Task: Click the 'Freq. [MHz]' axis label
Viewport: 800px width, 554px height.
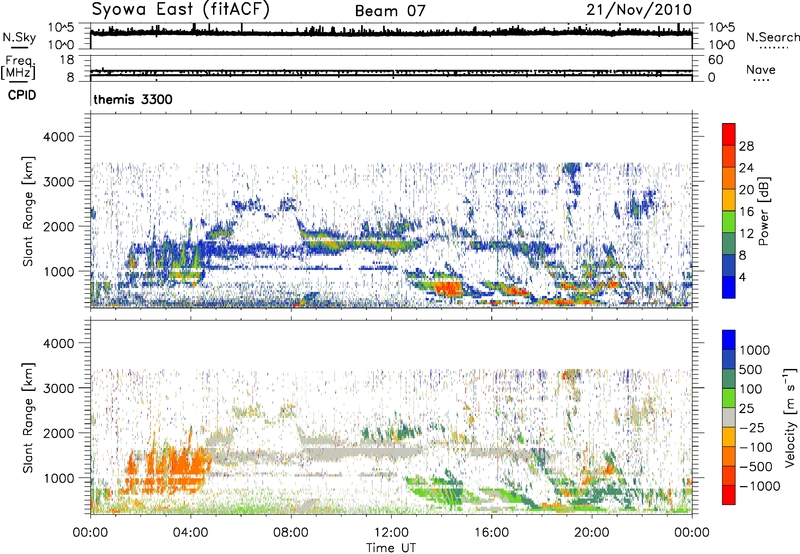Action: pos(18,67)
